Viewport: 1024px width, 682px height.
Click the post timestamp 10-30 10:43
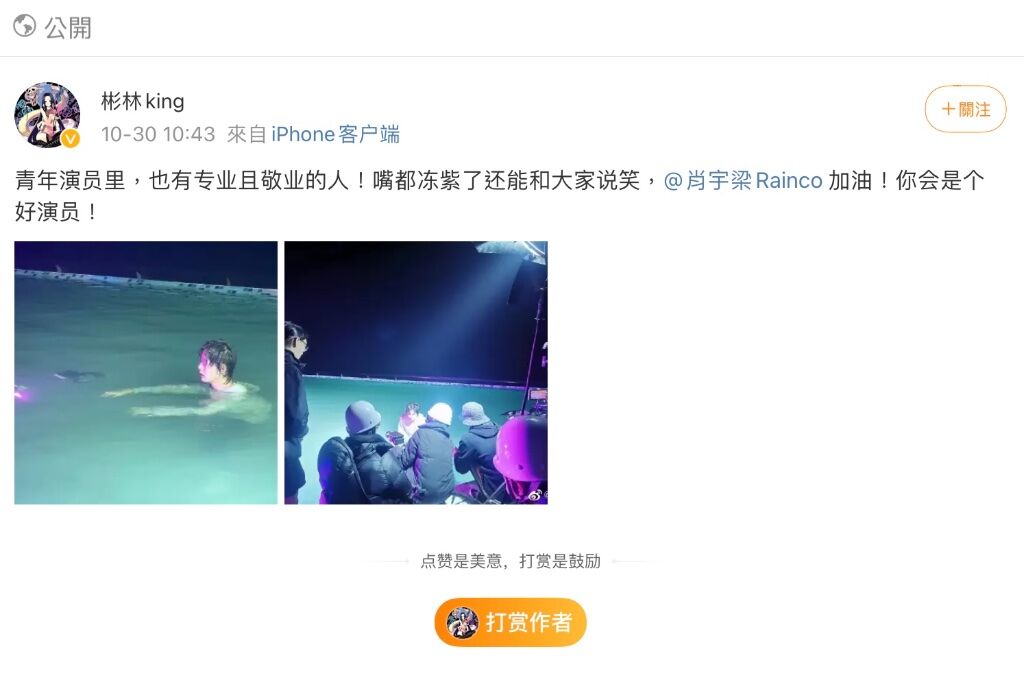(x=158, y=134)
